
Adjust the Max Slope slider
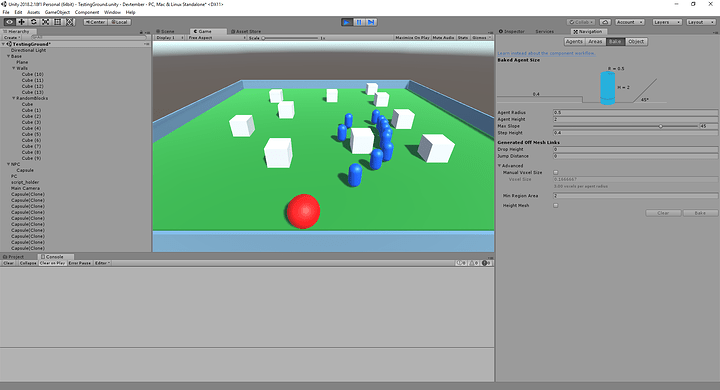tap(625, 126)
